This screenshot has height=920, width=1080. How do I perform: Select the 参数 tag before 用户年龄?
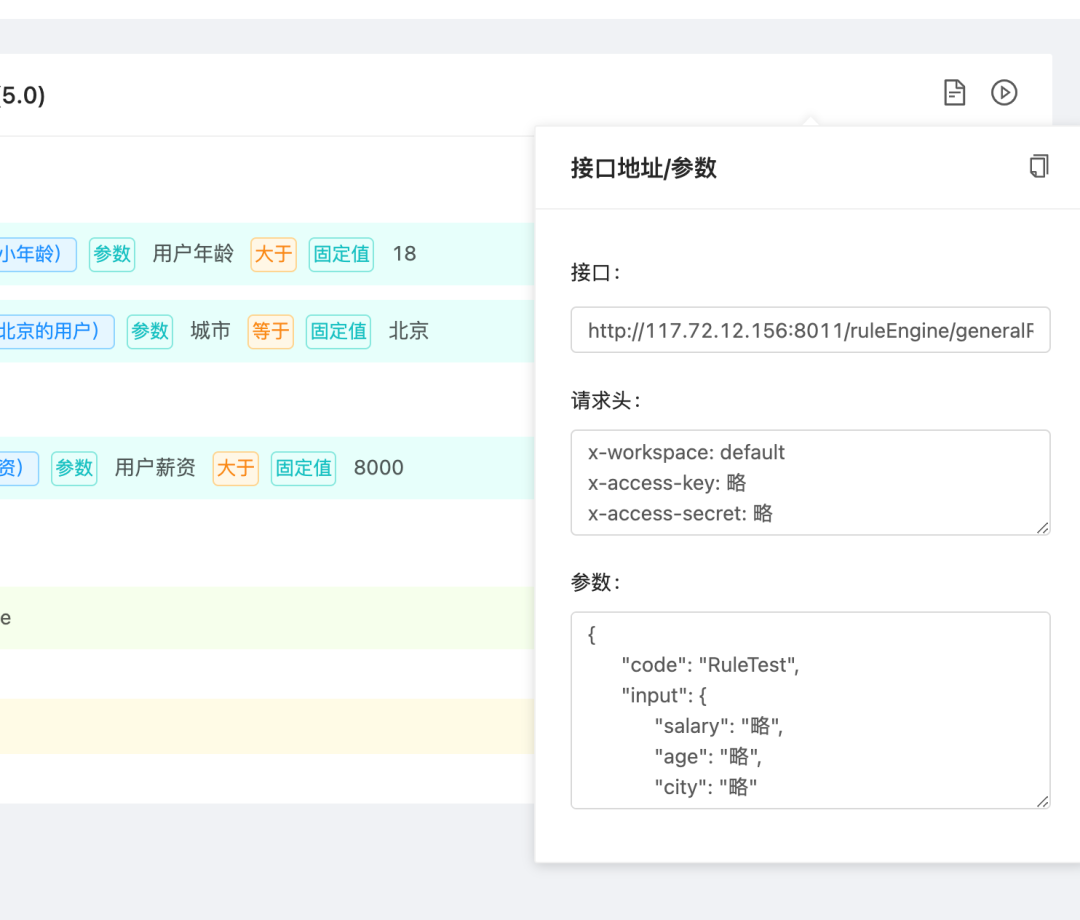112,254
